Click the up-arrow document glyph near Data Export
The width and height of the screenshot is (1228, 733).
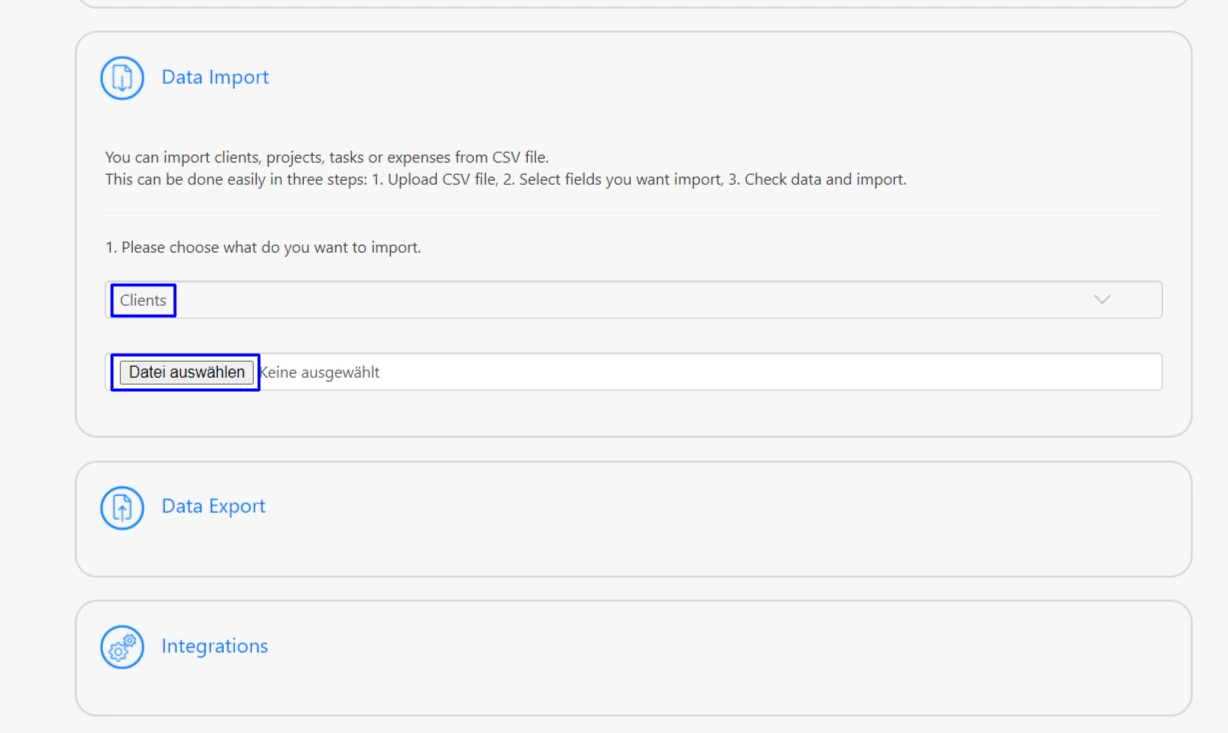[121, 507]
